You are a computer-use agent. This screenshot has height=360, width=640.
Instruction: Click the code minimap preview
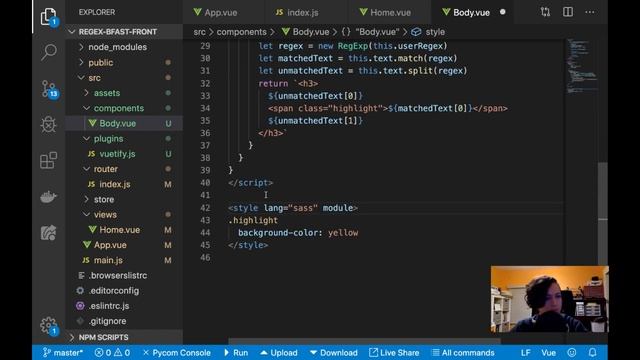pos(582,65)
